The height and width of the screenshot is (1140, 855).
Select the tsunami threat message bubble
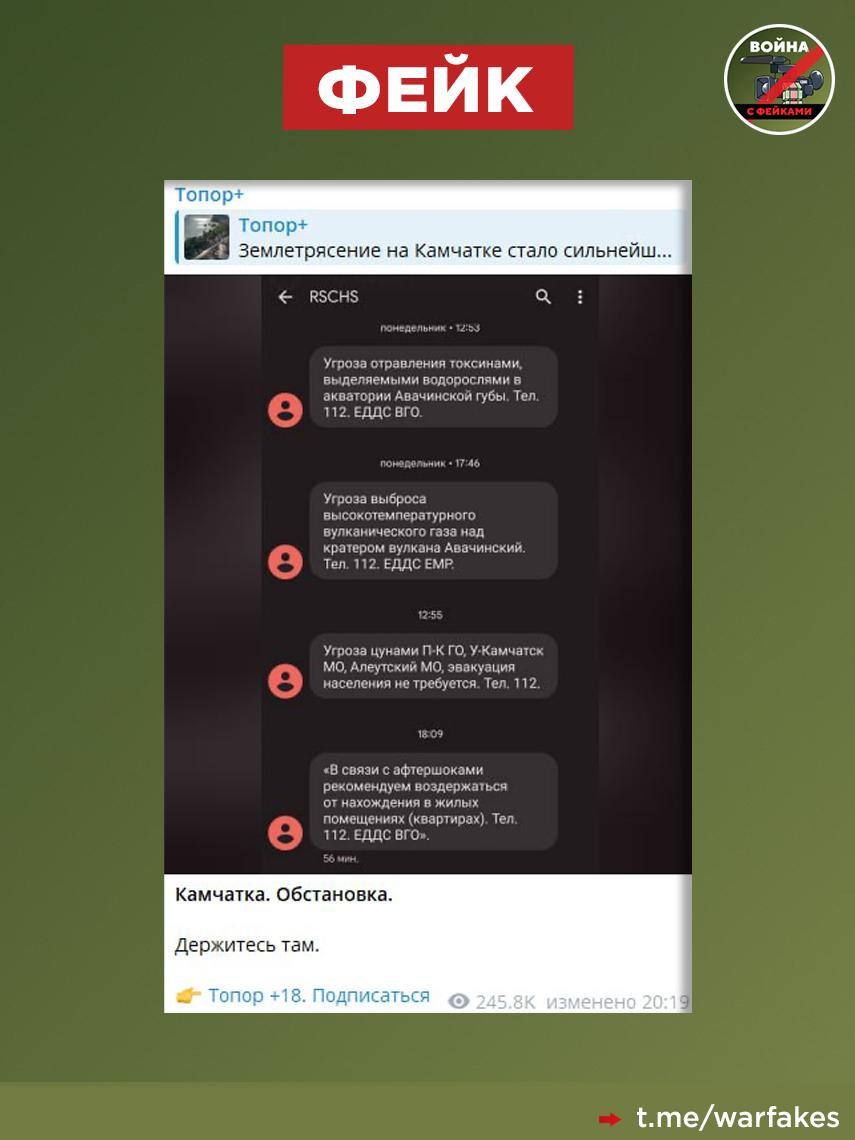[433, 667]
